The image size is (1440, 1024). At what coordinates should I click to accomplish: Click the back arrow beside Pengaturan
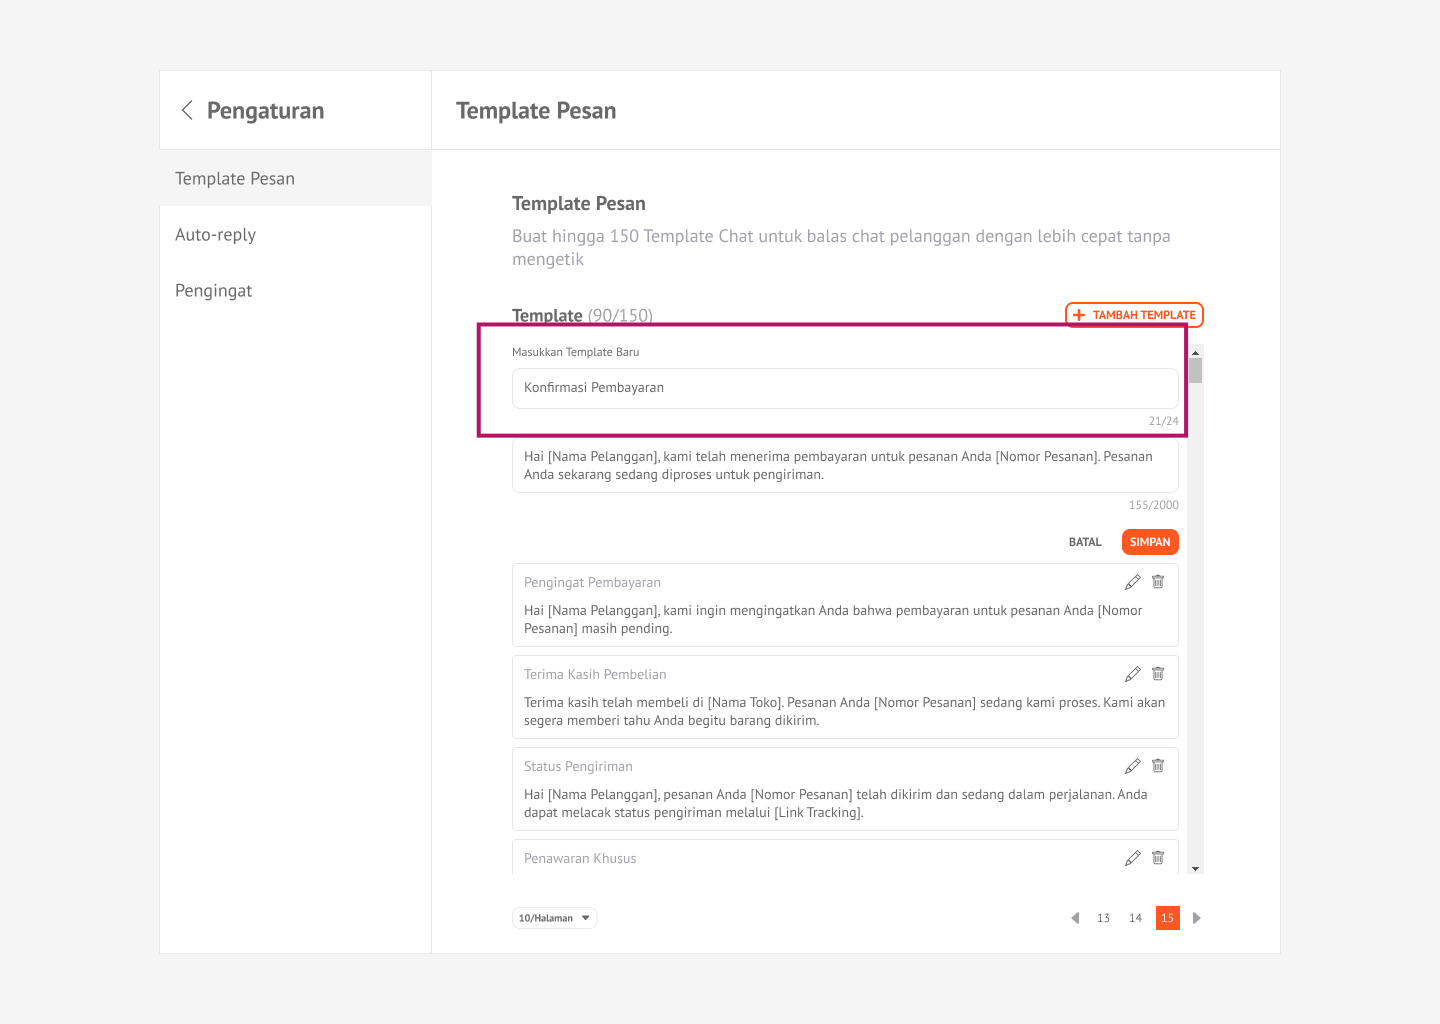187,110
